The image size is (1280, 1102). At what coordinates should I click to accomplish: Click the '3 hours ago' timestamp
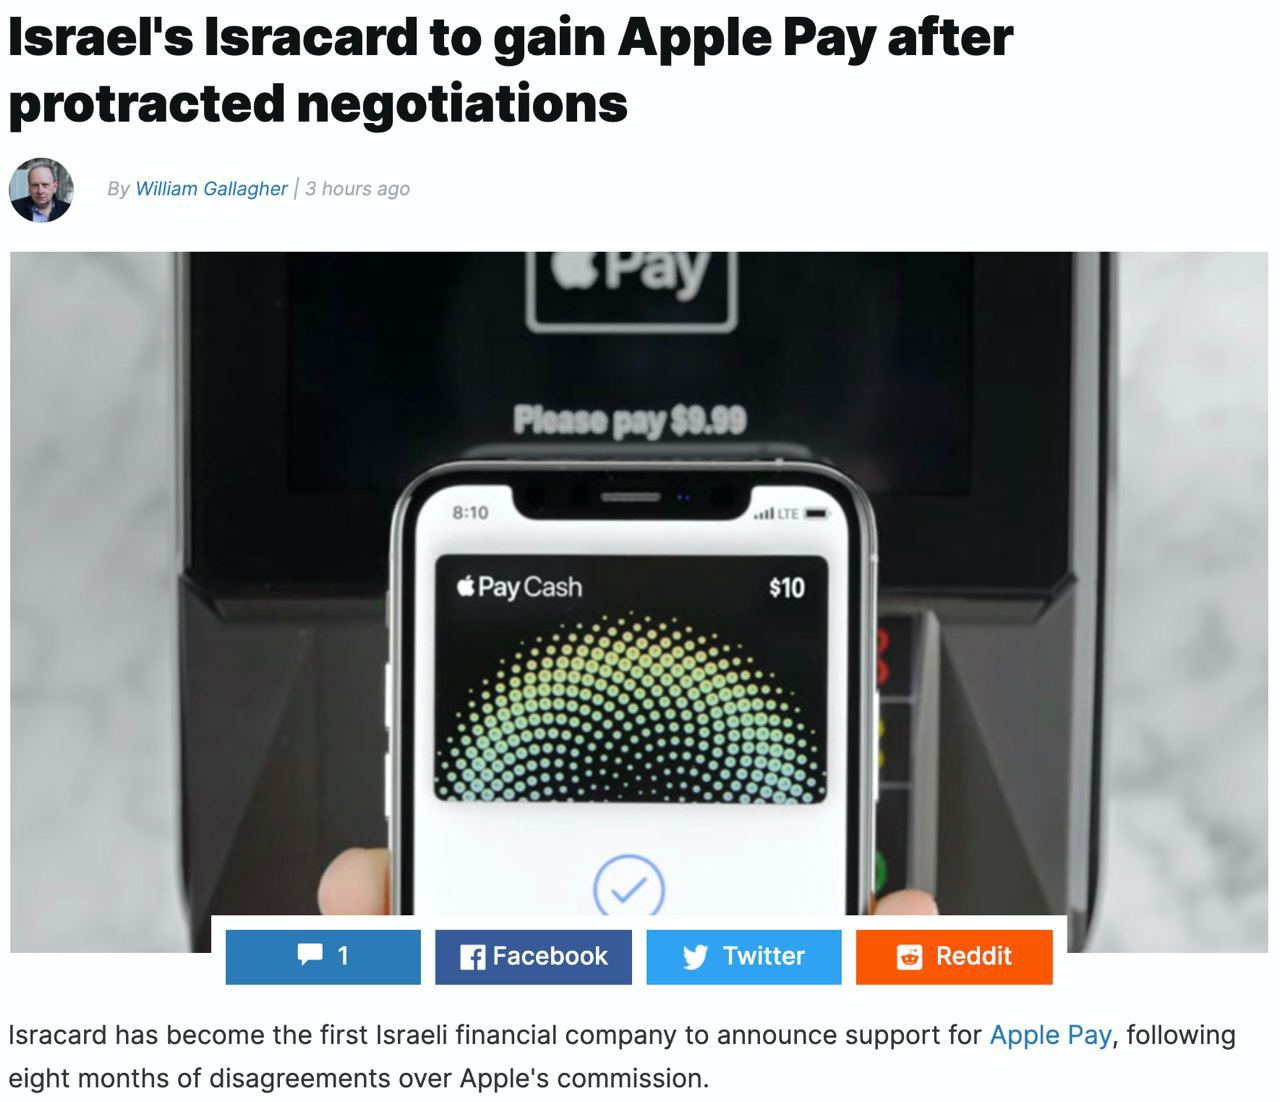[x=357, y=189]
